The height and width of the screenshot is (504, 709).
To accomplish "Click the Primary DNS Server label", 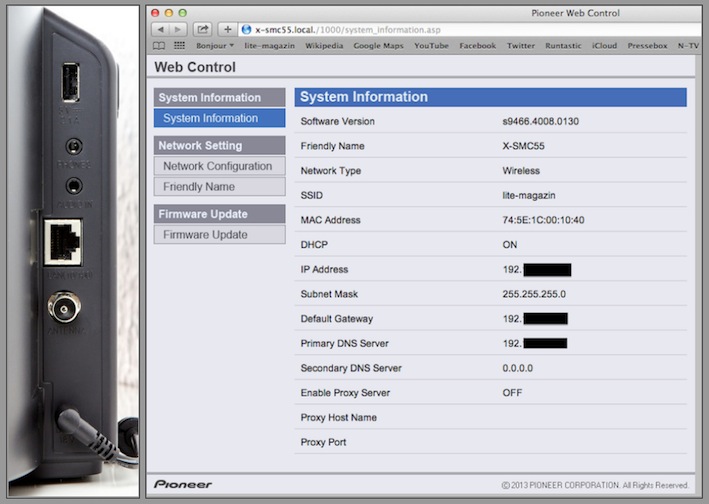I will pos(344,344).
